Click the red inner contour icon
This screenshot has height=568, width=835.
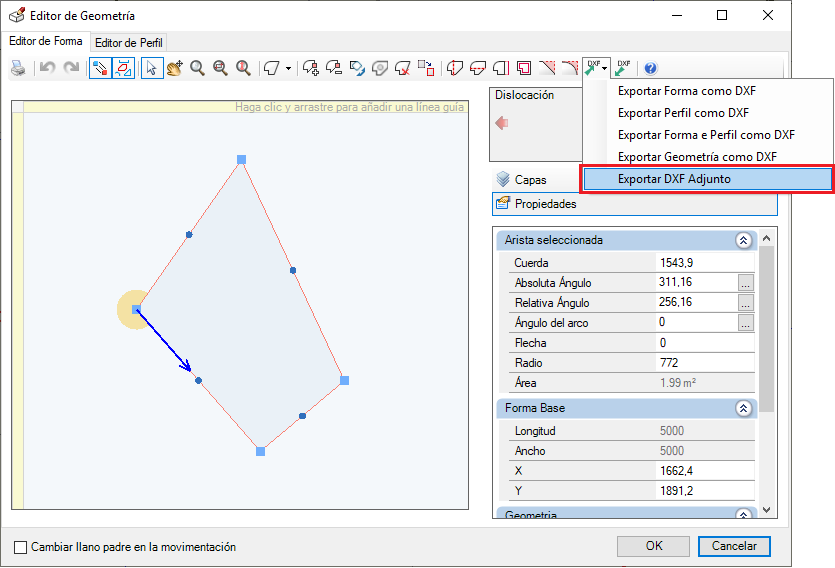[x=524, y=68]
